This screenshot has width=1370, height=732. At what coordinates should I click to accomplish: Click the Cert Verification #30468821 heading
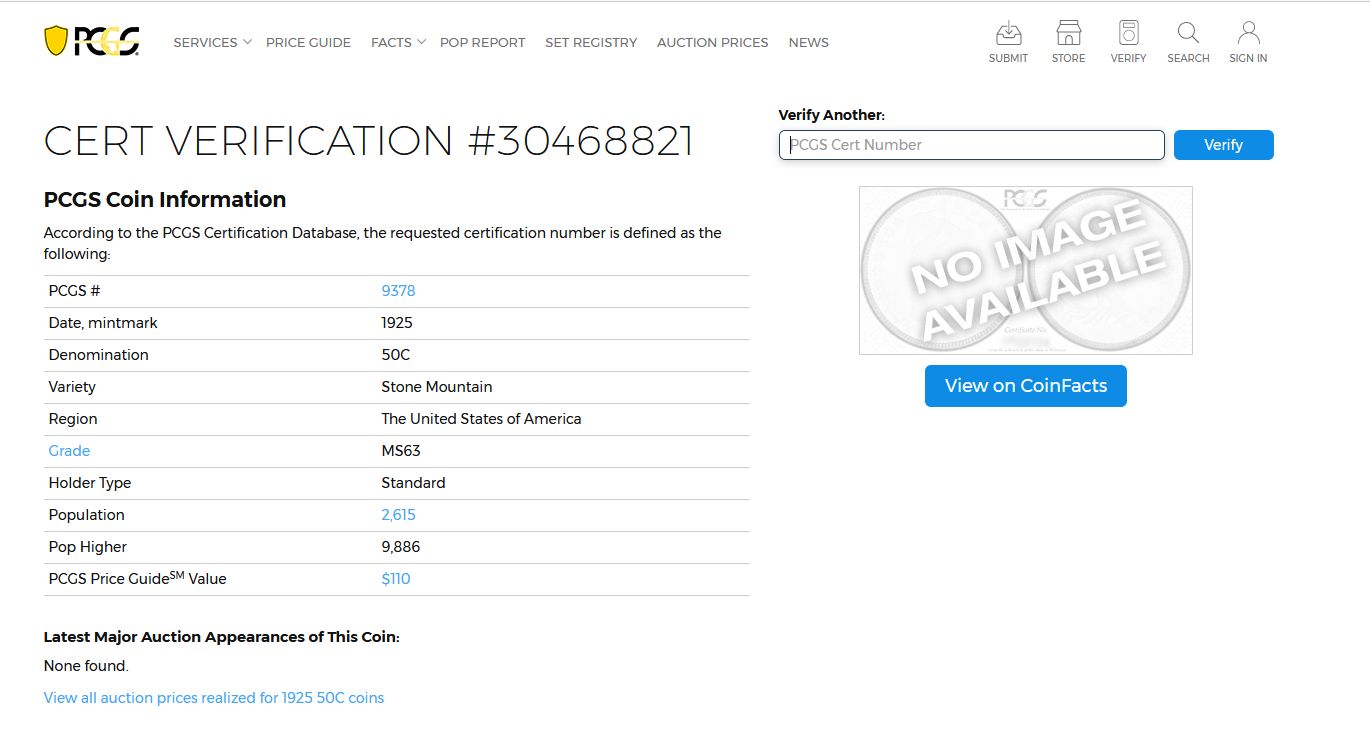(x=369, y=141)
